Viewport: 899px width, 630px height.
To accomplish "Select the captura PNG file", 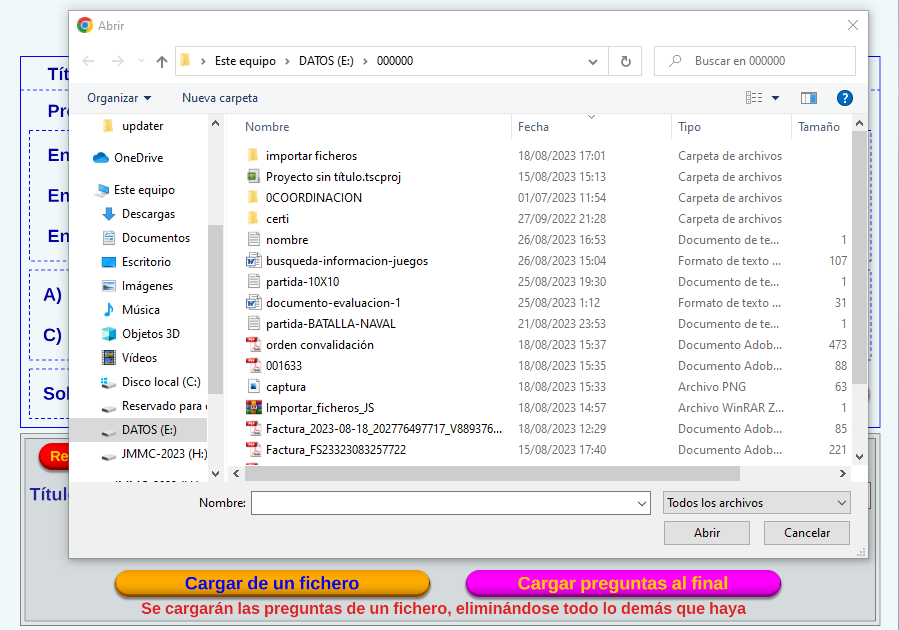I will [x=286, y=387].
